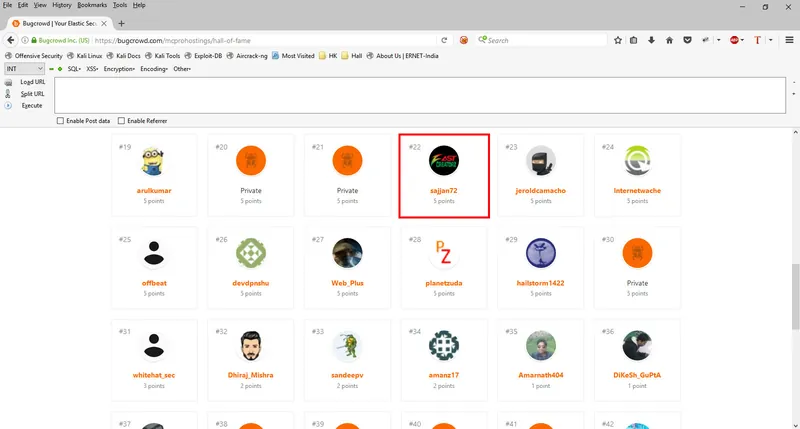Expand the Encoding dropdown menu
The image size is (800, 429).
(x=154, y=69)
